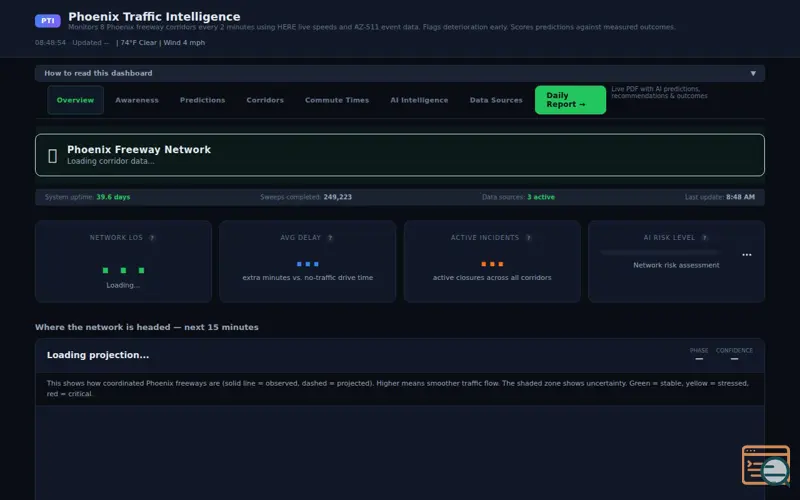
Task: Open AI Risk Level help icon
Action: (705, 238)
